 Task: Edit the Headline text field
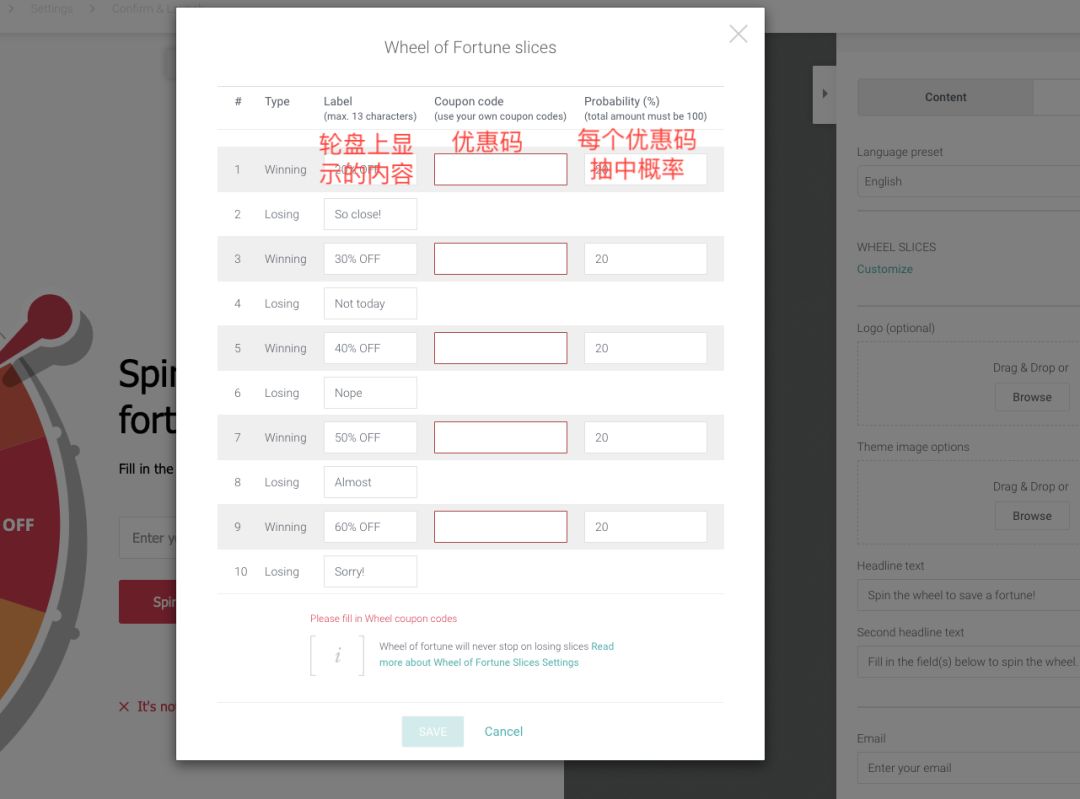pos(968,595)
